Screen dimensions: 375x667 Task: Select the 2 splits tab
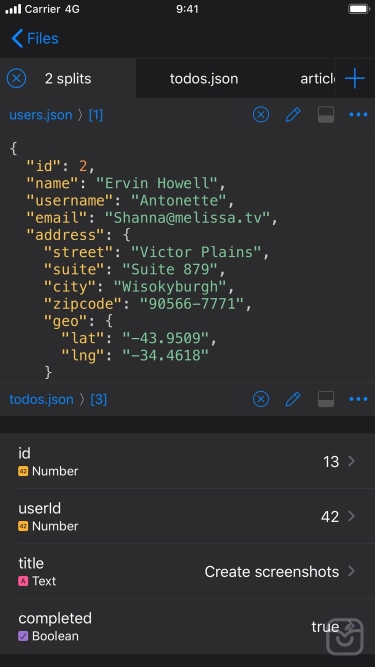click(68, 79)
